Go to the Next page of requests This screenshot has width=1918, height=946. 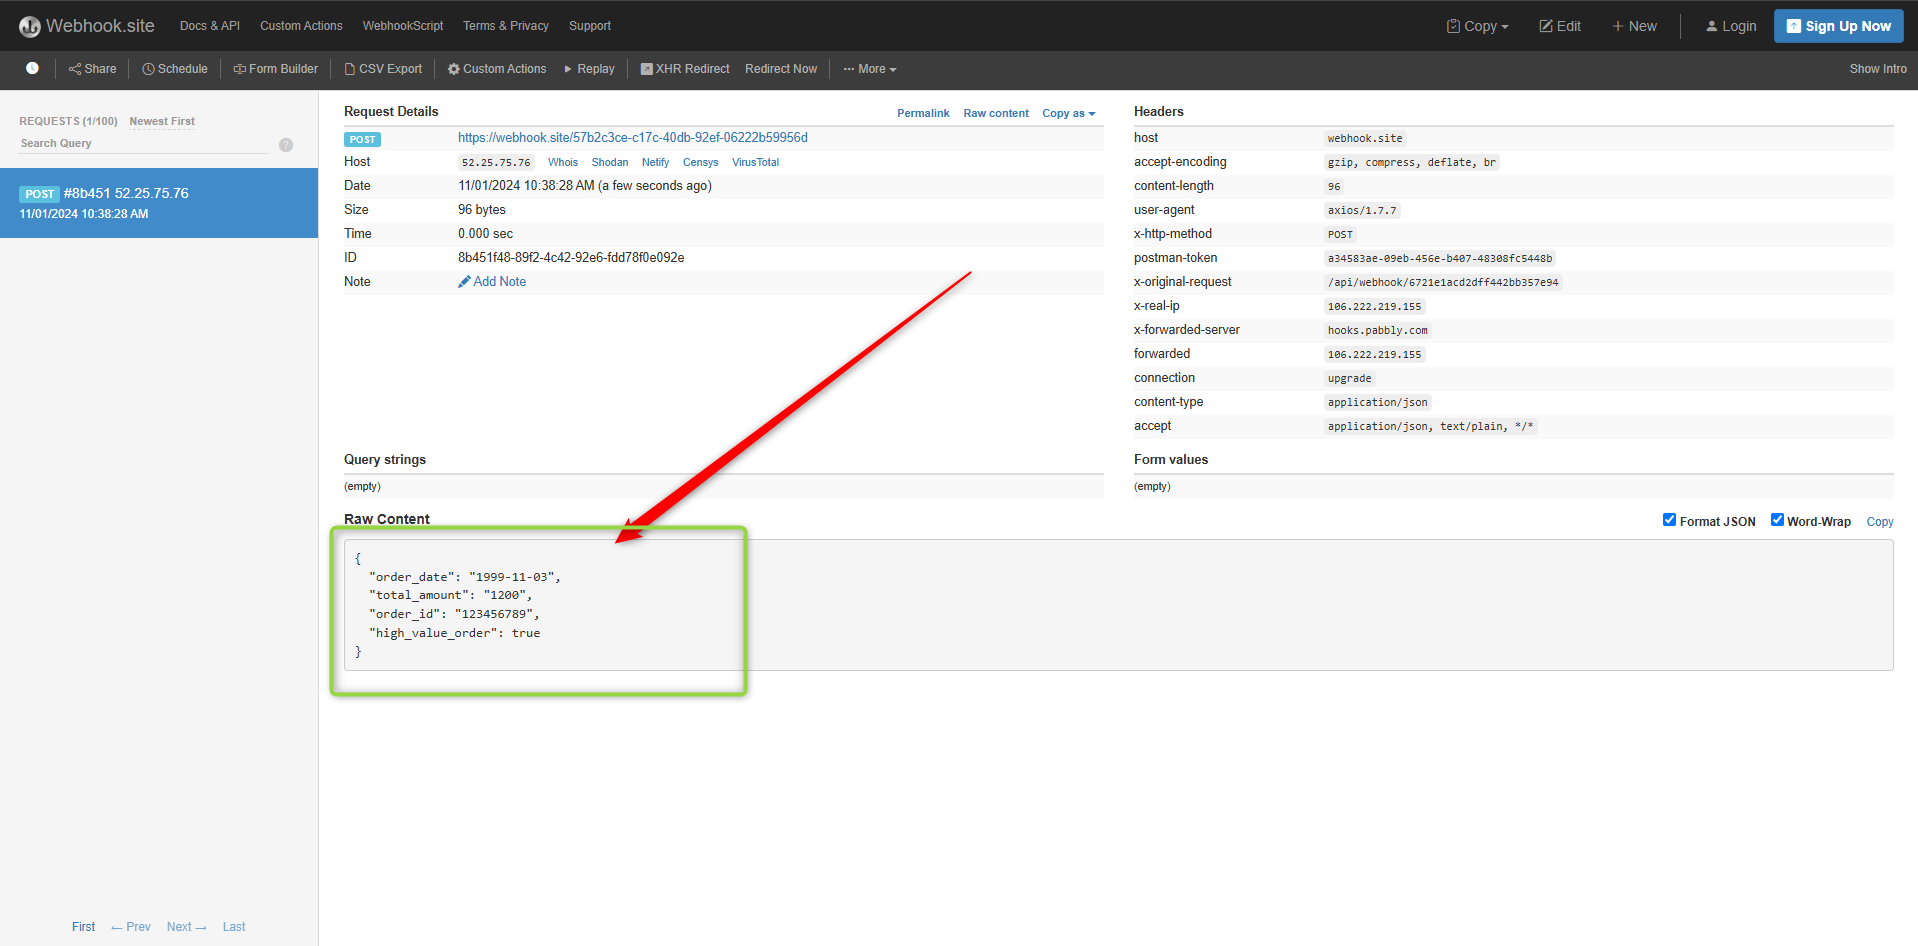(x=187, y=927)
